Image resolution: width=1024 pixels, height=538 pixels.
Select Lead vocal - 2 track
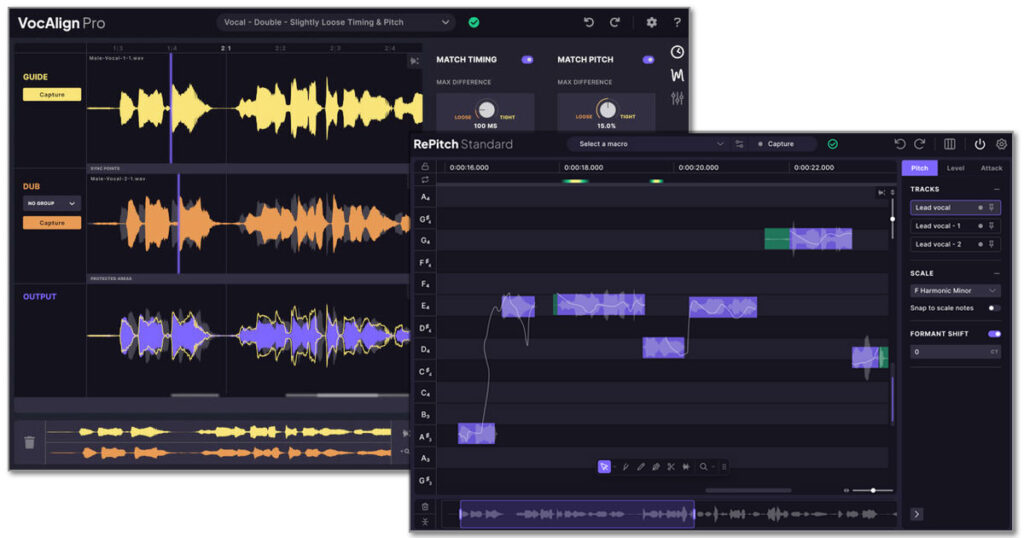click(x=955, y=244)
